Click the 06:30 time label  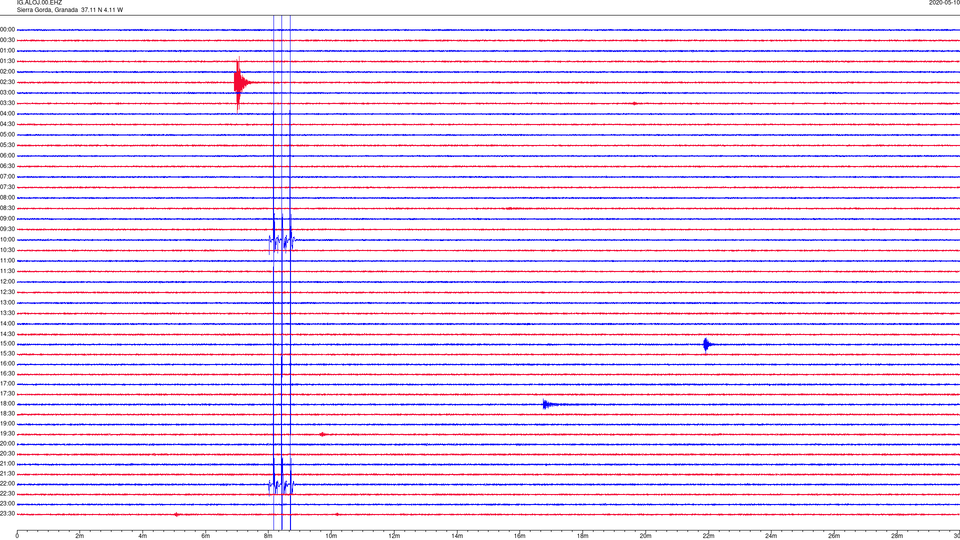pos(8,167)
